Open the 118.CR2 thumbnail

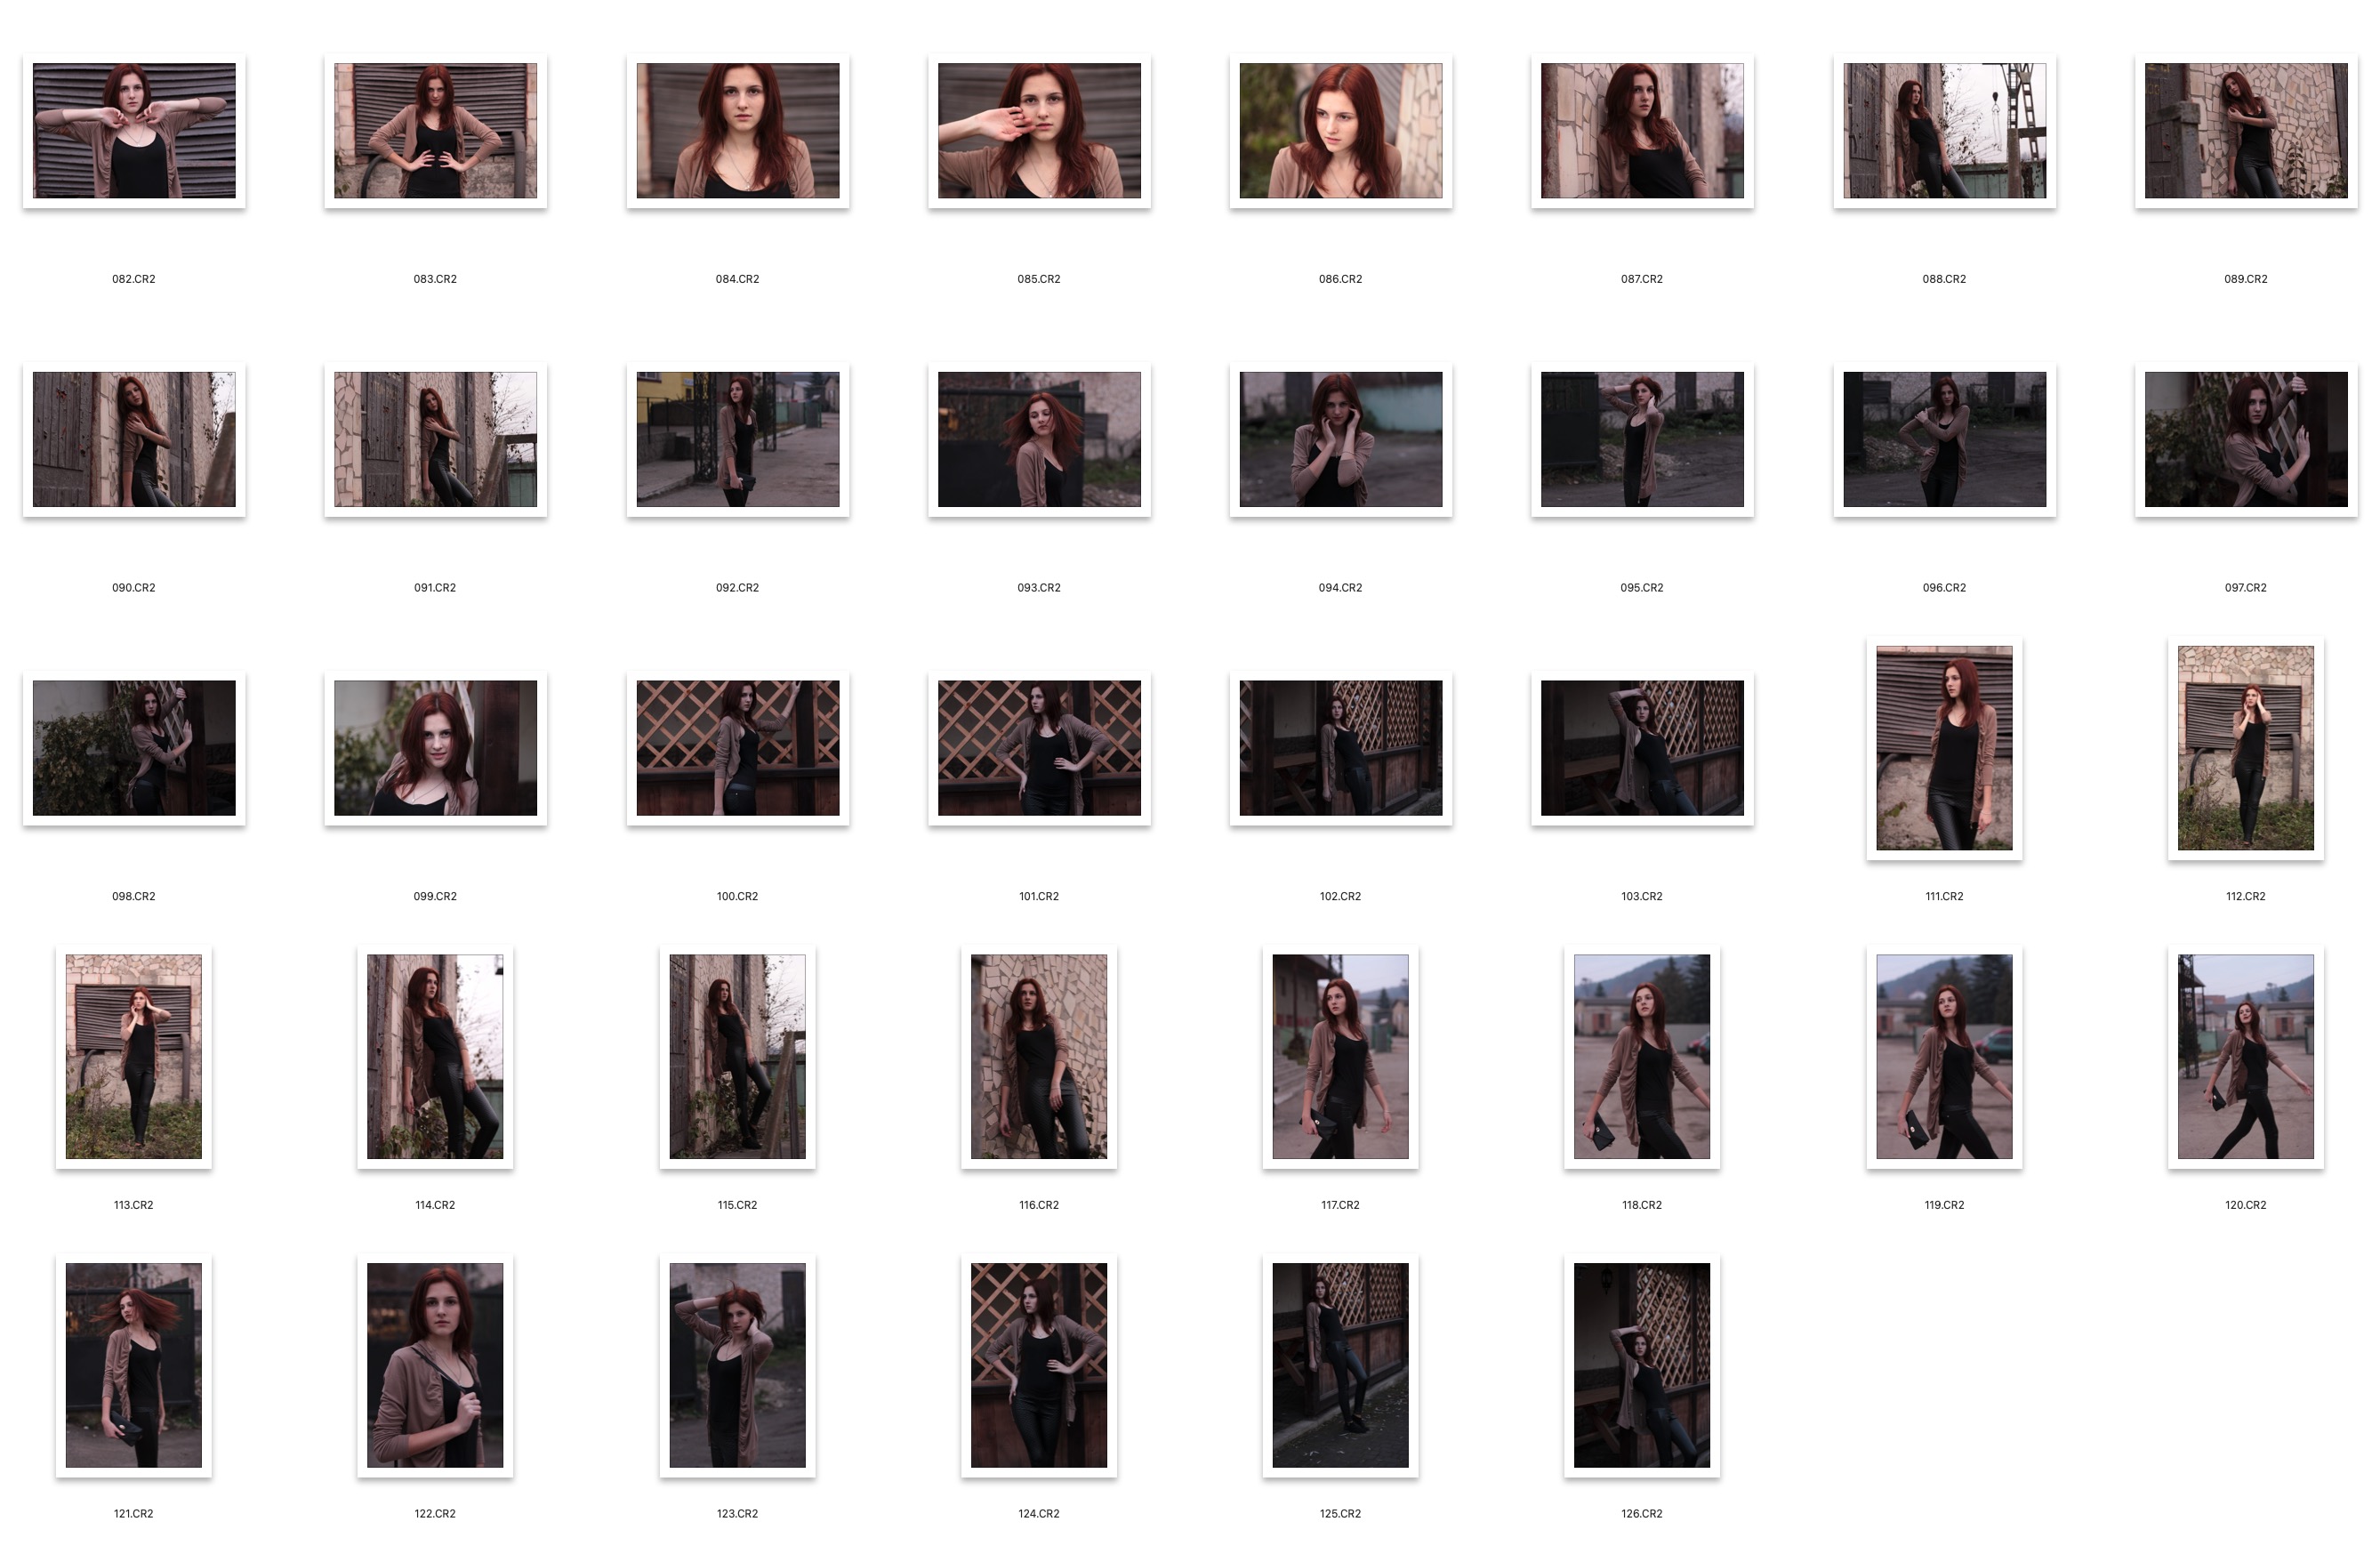tap(1641, 1056)
